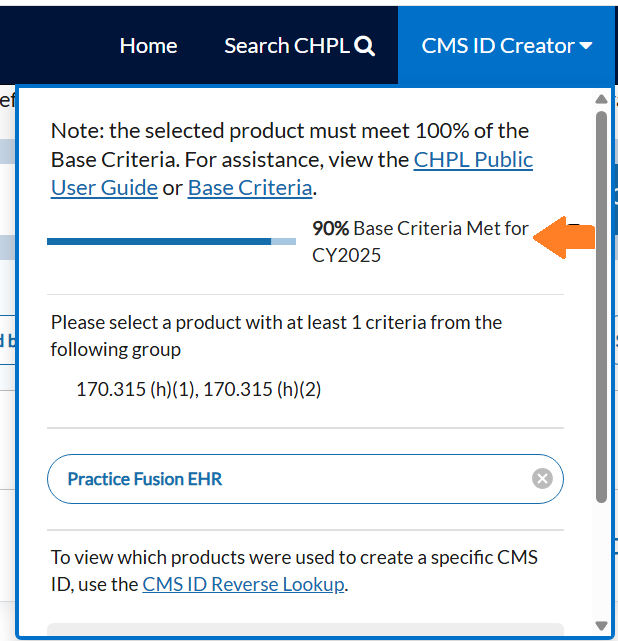Click the Search CHPL magnifier icon

click(x=365, y=46)
